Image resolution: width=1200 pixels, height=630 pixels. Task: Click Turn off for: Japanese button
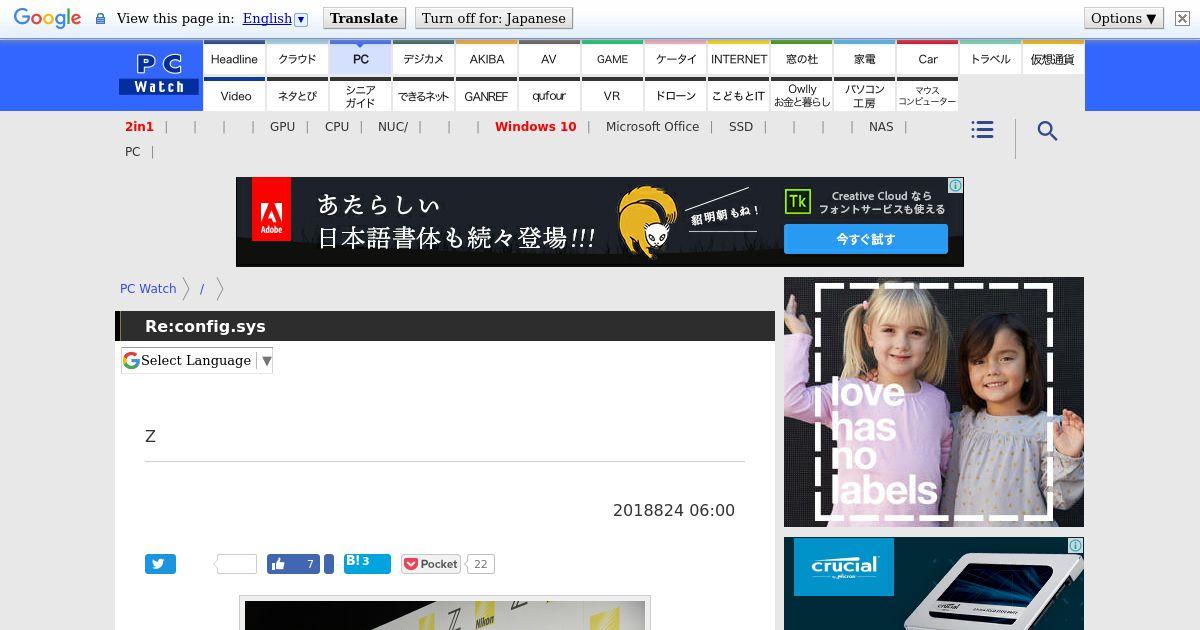pos(493,18)
